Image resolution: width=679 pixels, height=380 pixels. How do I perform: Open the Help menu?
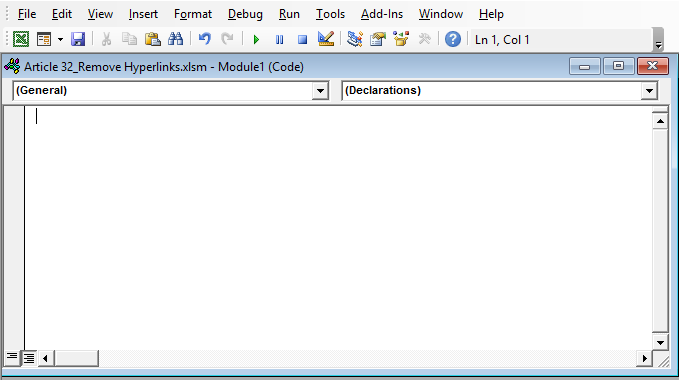491,14
